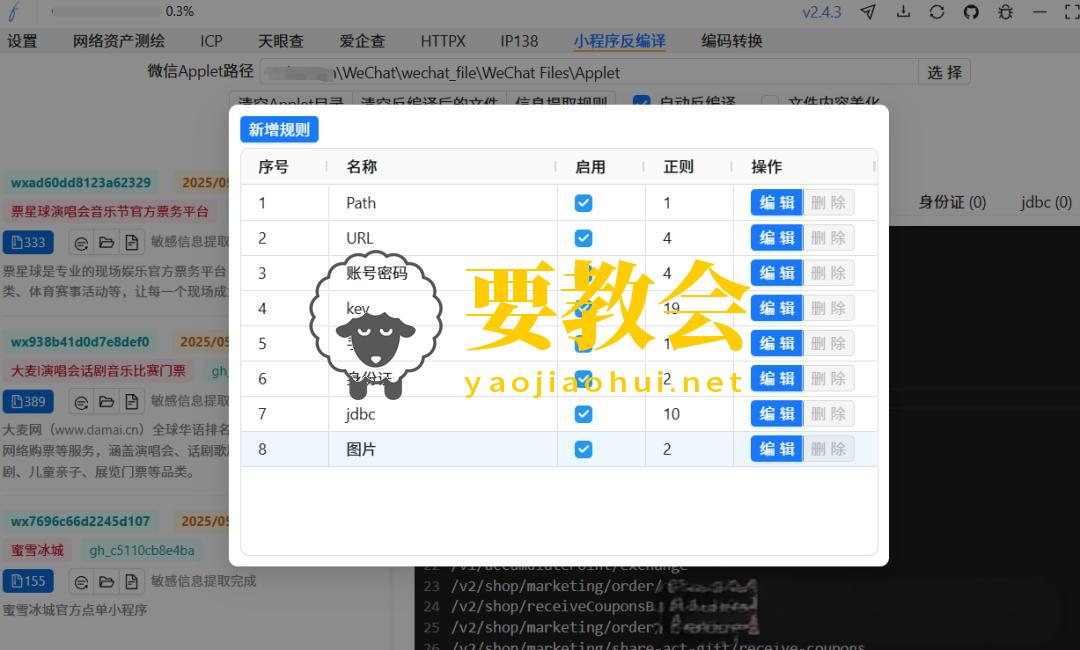This screenshot has height=650, width=1080.
Task: Switch to the 天眼查 tab
Action: click(280, 41)
